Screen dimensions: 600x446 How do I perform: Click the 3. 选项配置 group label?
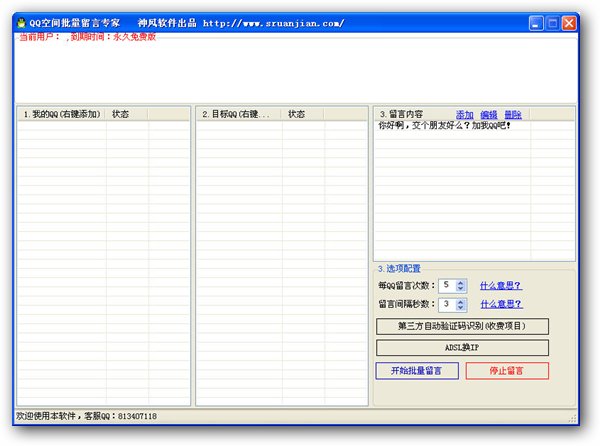point(399,269)
